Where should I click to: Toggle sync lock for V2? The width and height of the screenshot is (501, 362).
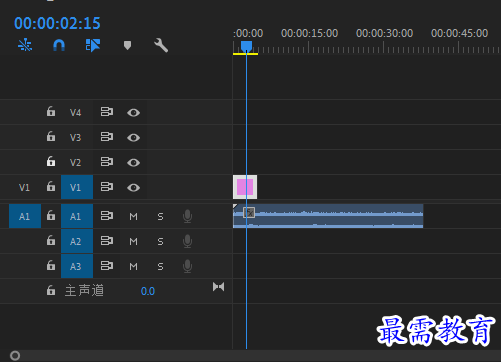[107, 162]
